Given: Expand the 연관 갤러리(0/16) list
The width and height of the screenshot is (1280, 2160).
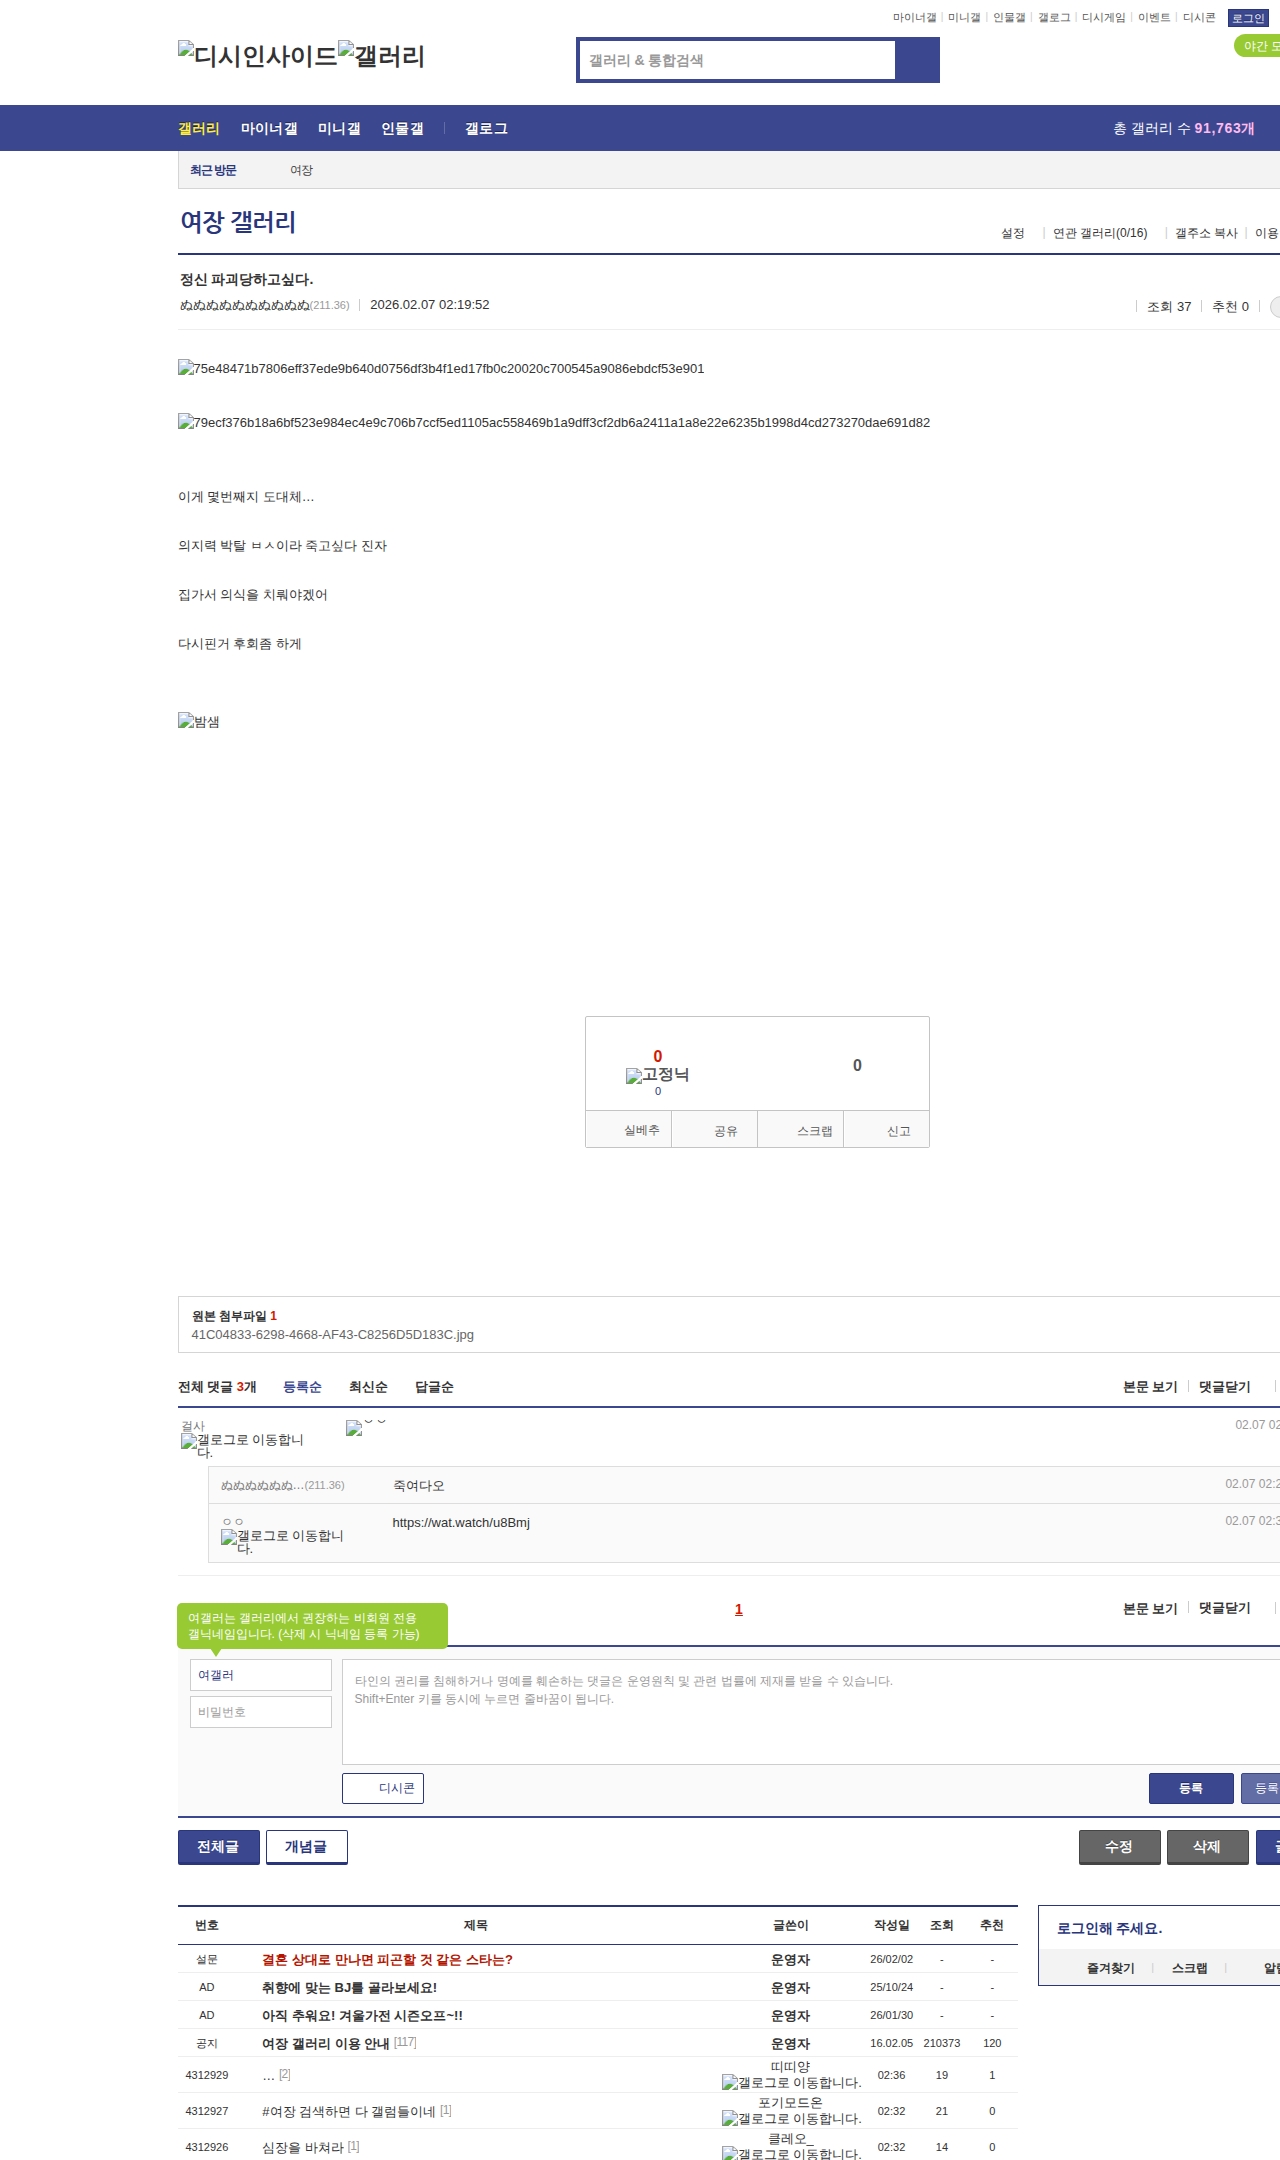Looking at the screenshot, I should (1100, 233).
